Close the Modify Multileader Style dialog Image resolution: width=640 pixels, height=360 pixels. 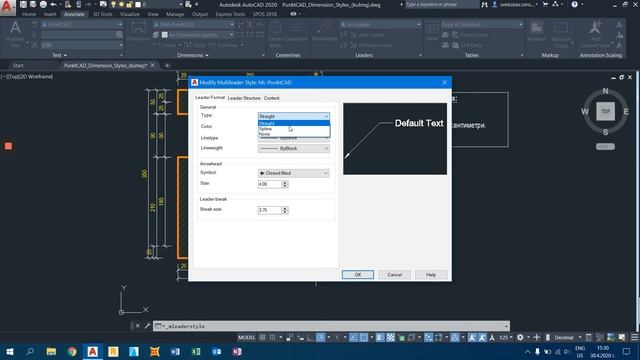(444, 82)
